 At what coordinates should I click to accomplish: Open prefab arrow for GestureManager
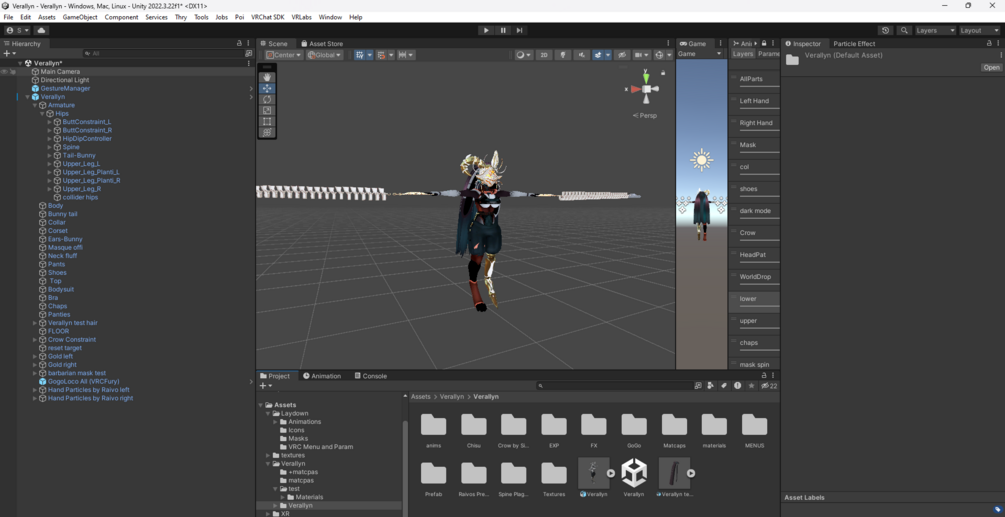(251, 88)
